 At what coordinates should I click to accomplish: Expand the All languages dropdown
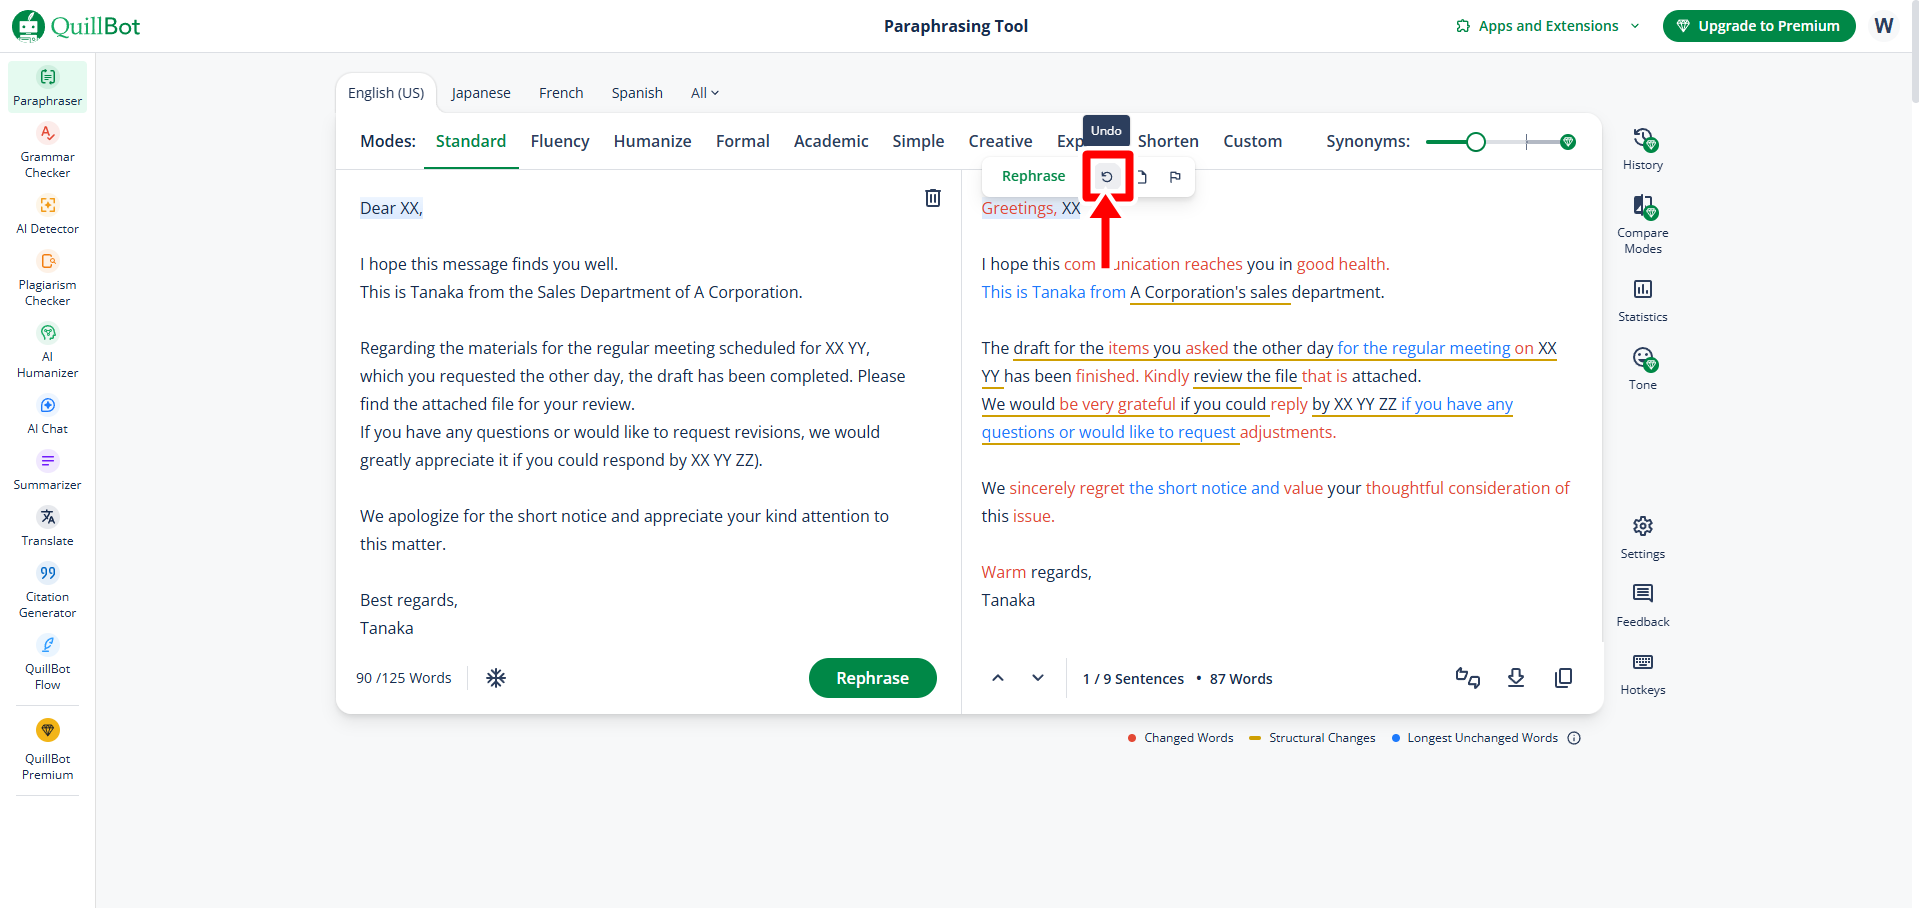[705, 93]
